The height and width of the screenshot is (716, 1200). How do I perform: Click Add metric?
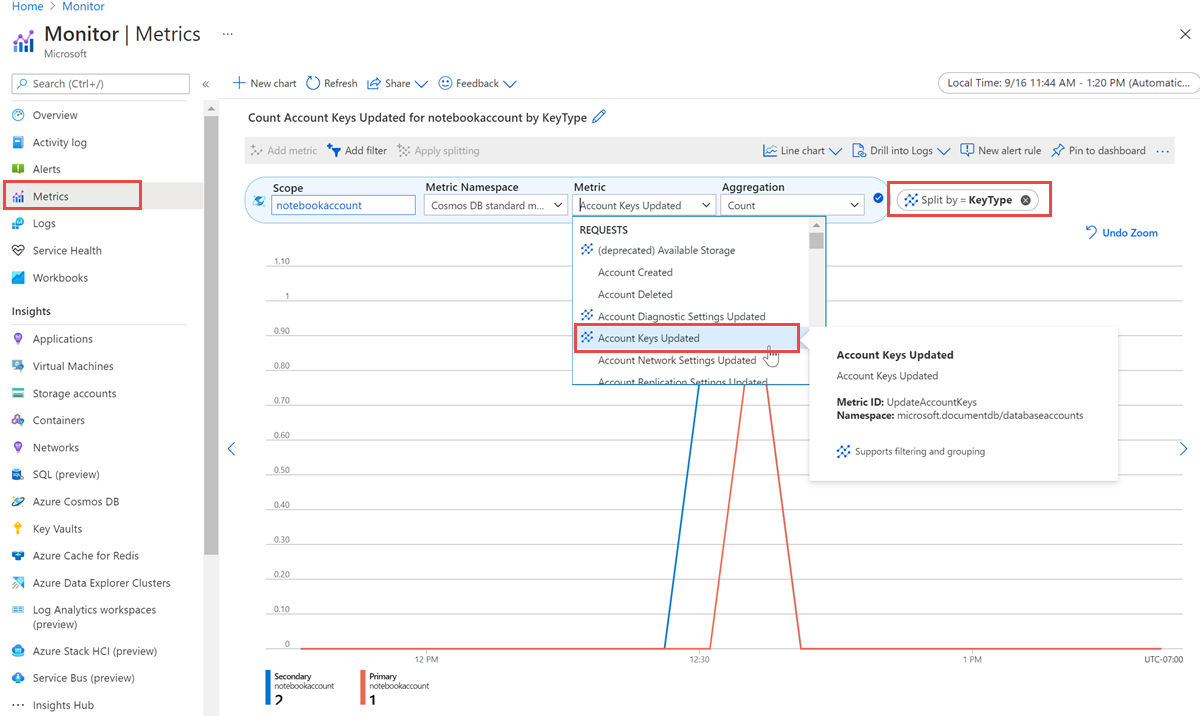[284, 150]
